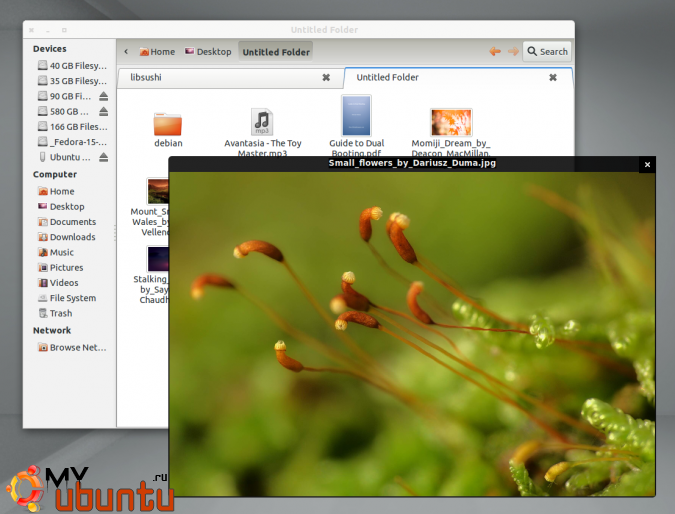Open the 35 GB Filesystem device
This screenshot has height=514, width=675.
point(72,81)
